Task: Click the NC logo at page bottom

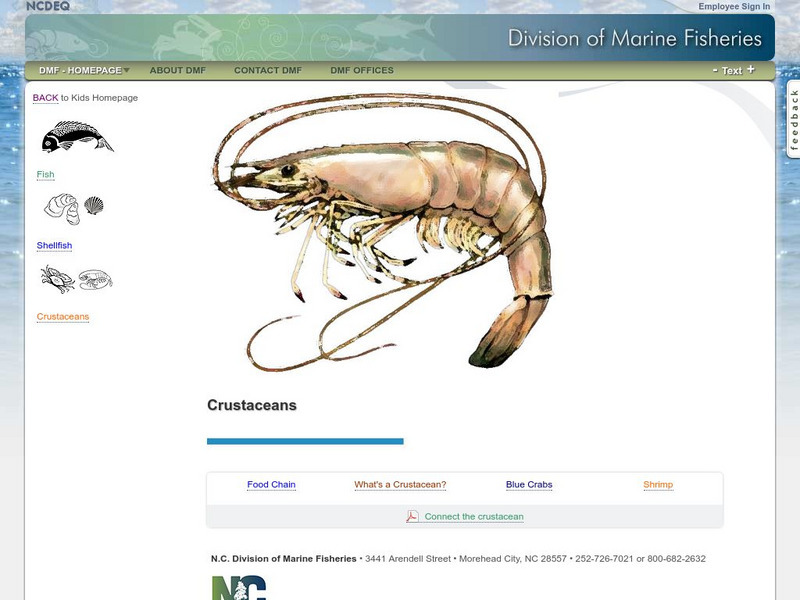Action: [240, 592]
